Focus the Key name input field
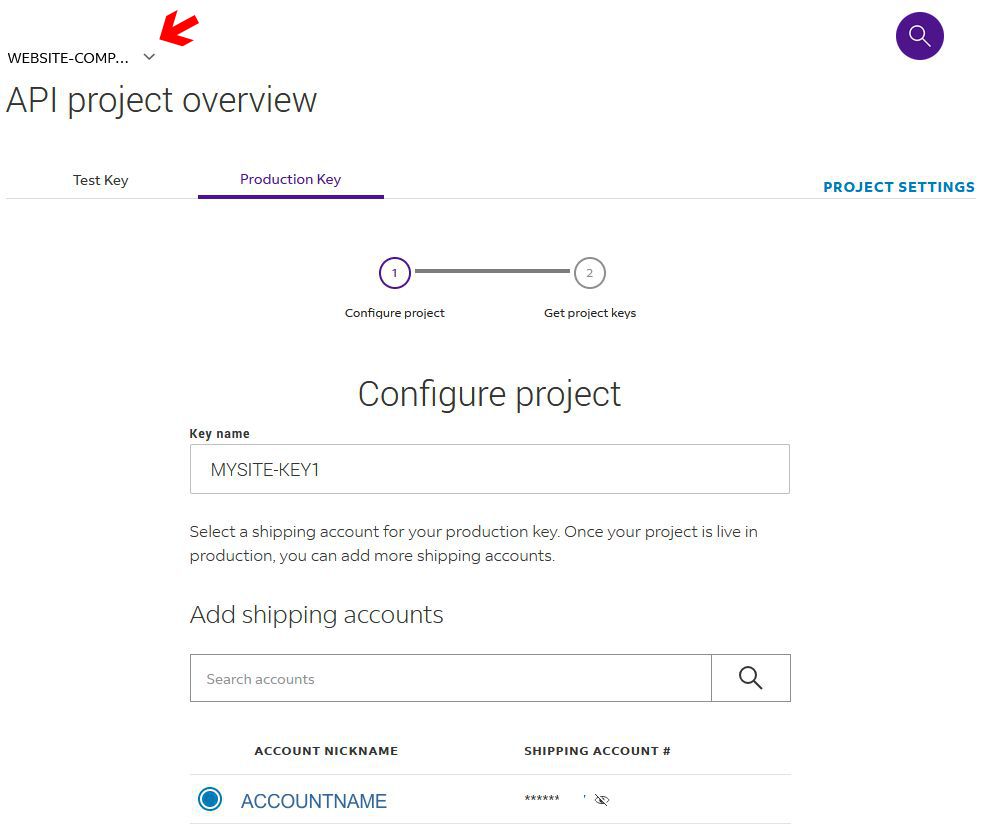 pyautogui.click(x=489, y=469)
